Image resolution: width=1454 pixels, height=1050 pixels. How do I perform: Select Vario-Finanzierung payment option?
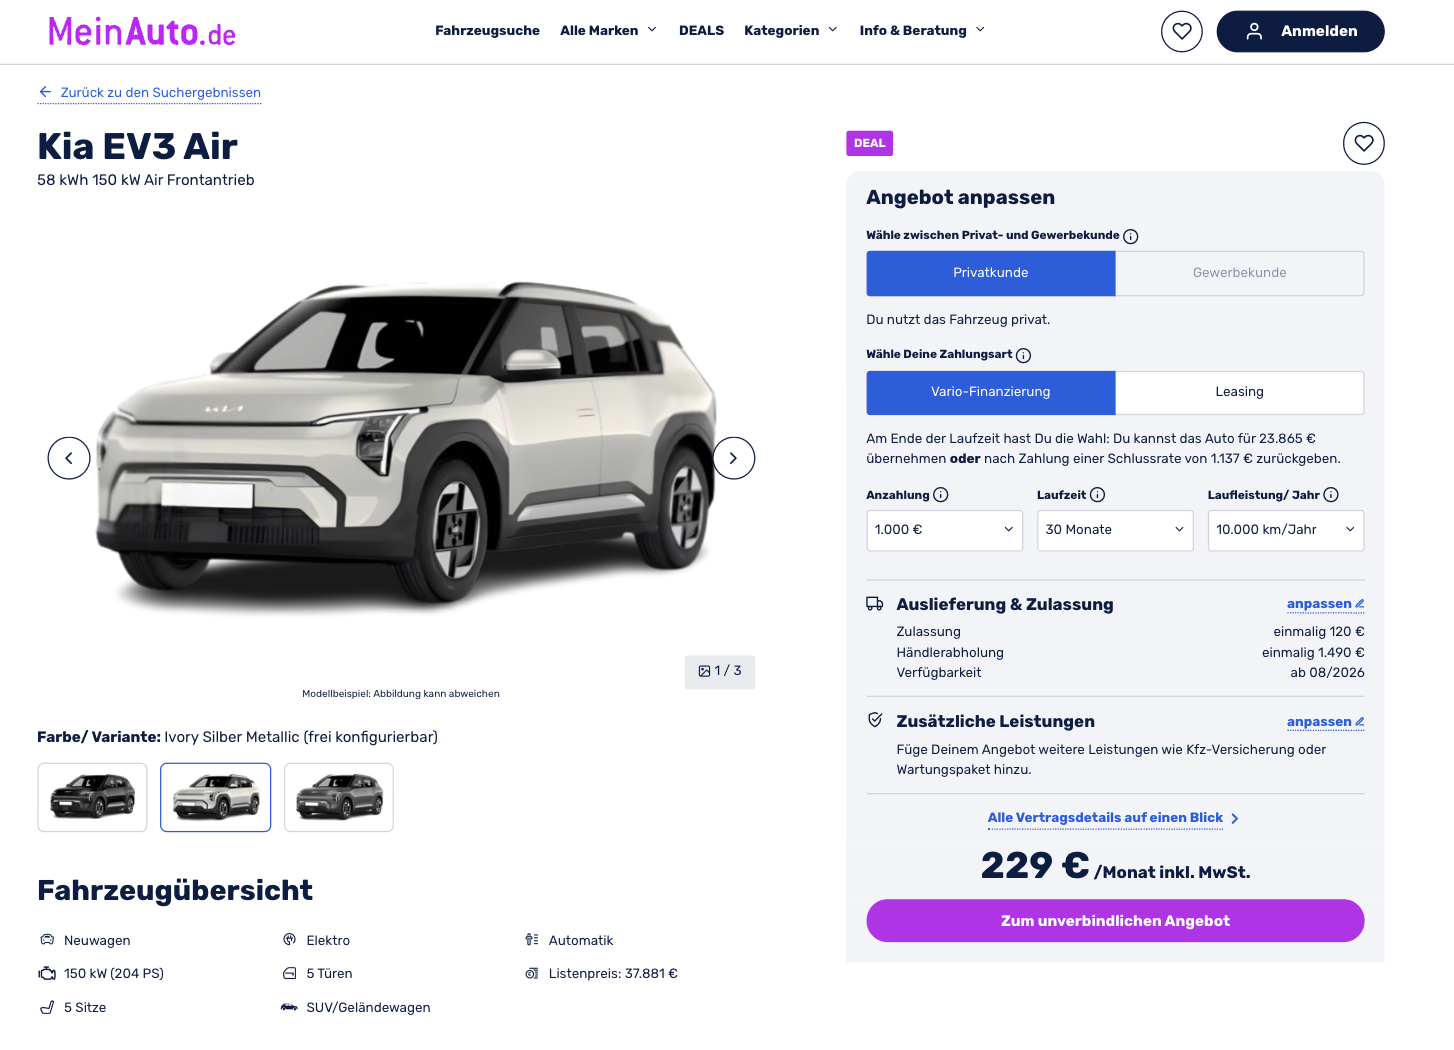click(990, 392)
